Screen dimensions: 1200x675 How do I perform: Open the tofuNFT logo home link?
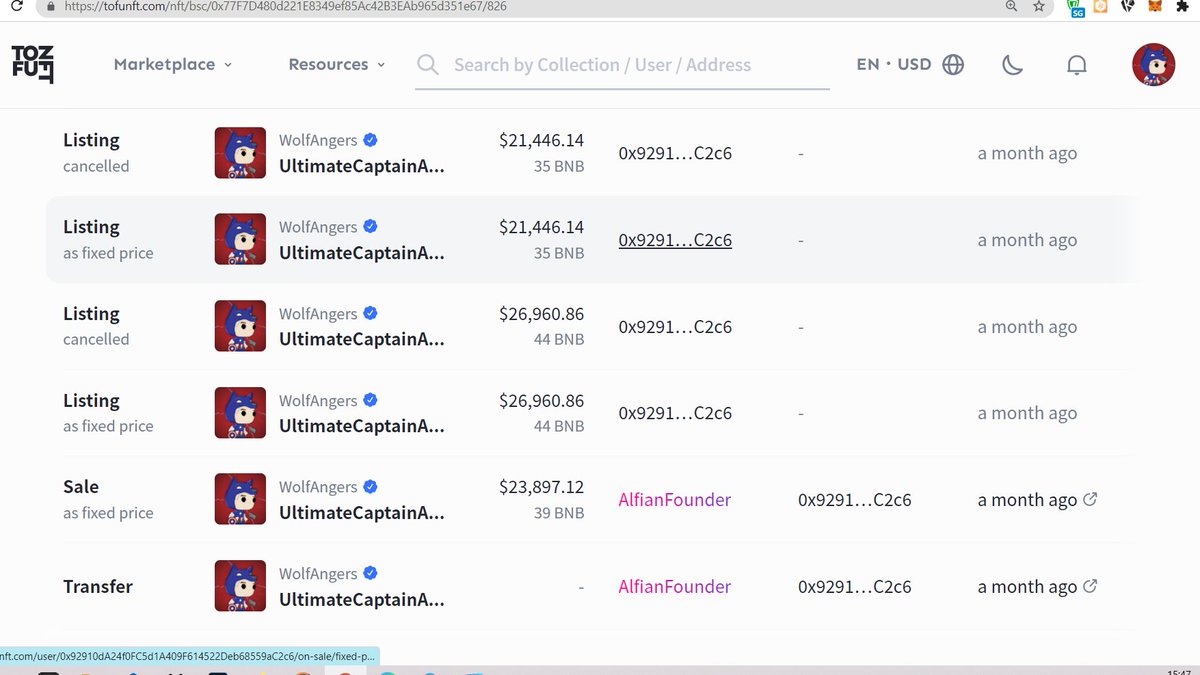[x=33, y=64]
